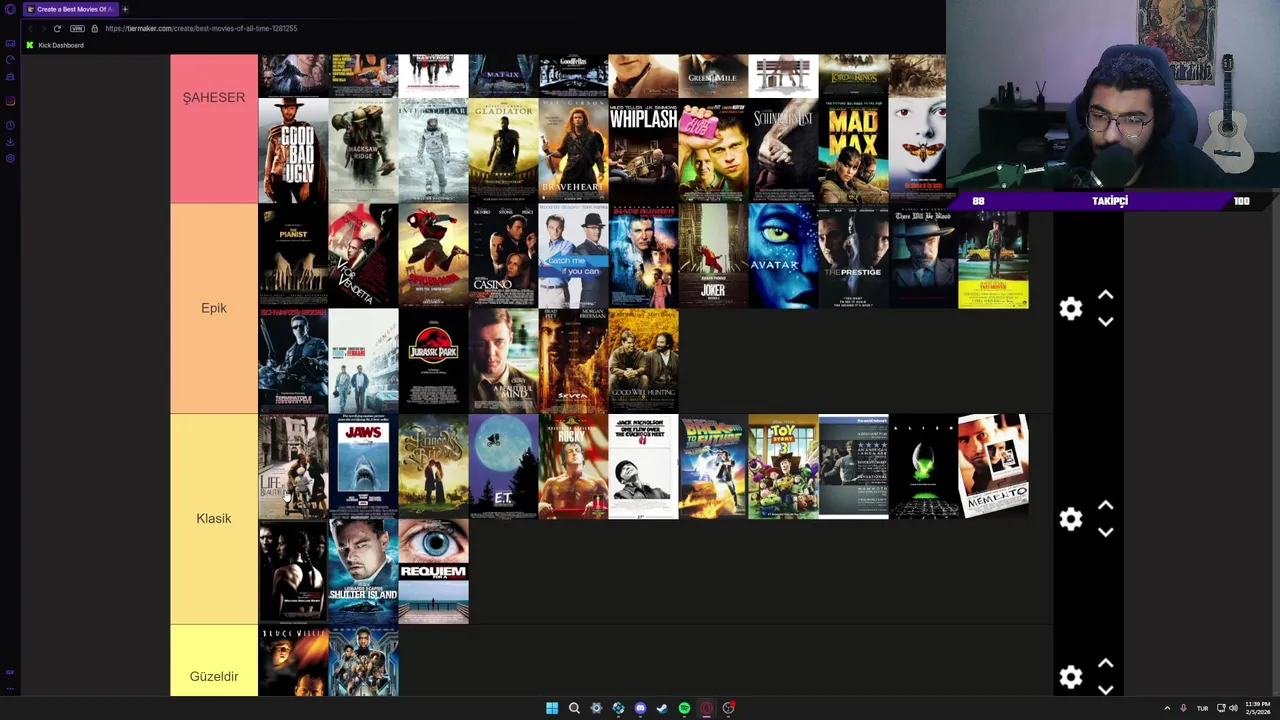Move the Güzeldir tier down with arrow
Screen dimensions: 1280x720
(1105, 689)
